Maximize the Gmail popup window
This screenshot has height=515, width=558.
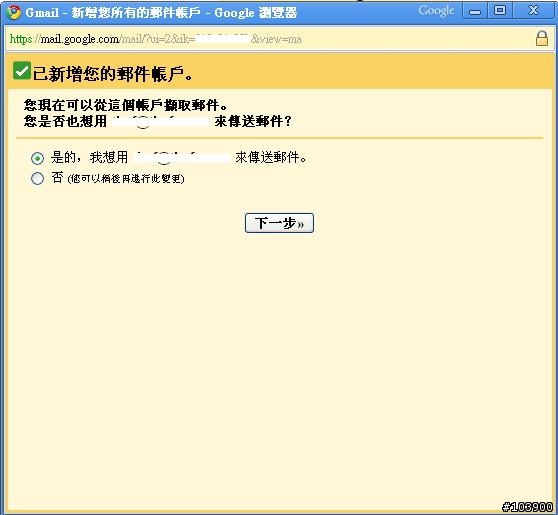click(500, 11)
